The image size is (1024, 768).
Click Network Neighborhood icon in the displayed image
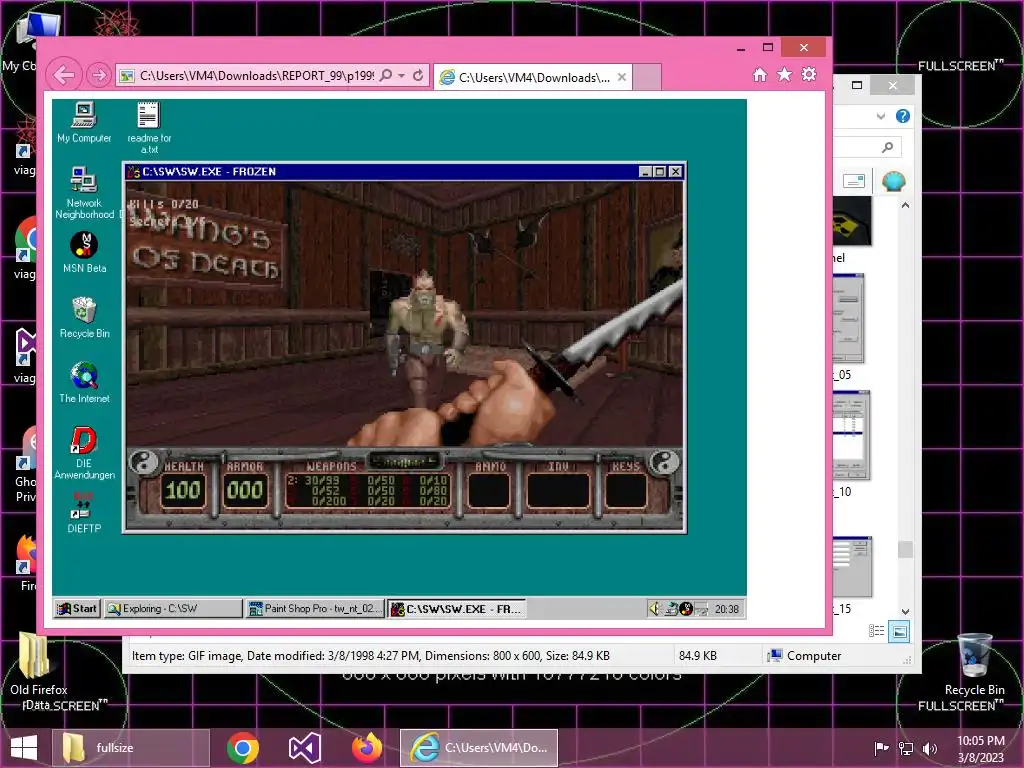pyautogui.click(x=84, y=193)
